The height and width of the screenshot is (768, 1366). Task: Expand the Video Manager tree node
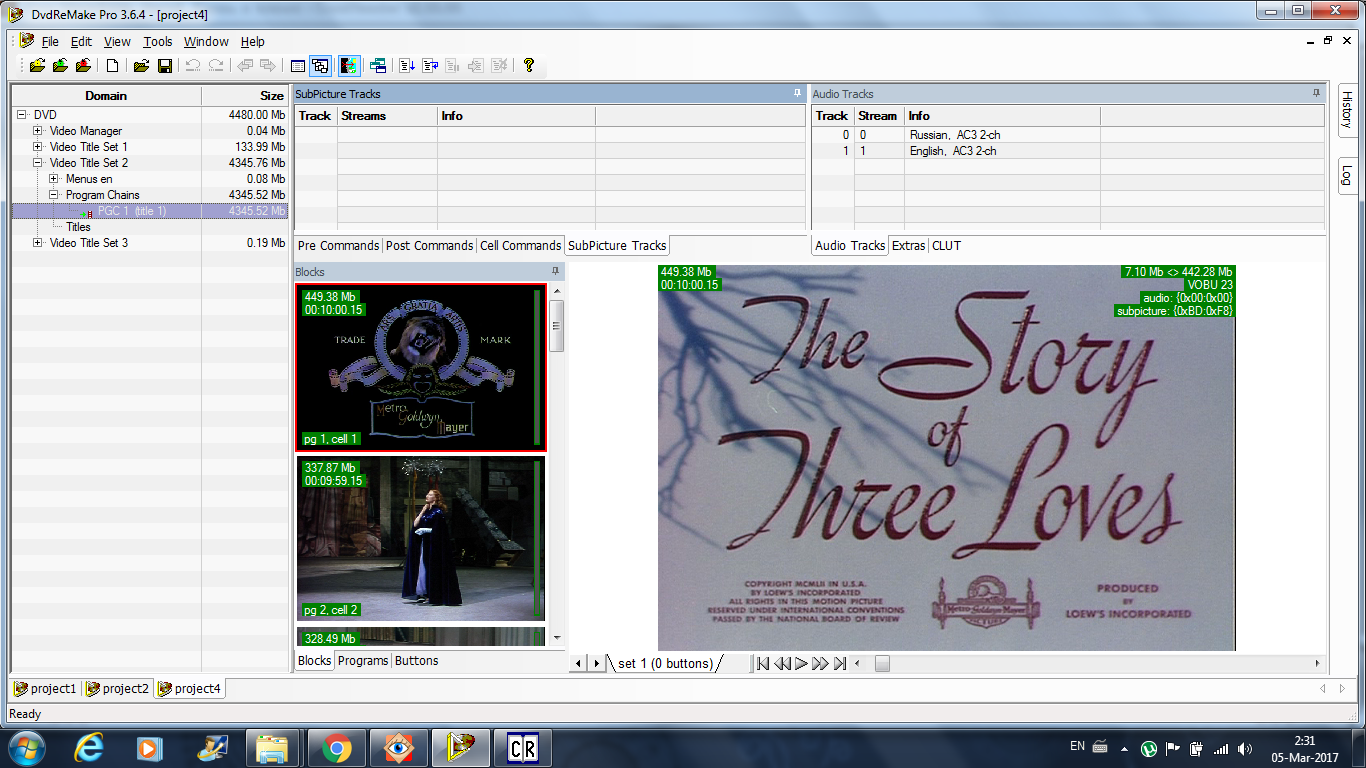pyautogui.click(x=38, y=131)
